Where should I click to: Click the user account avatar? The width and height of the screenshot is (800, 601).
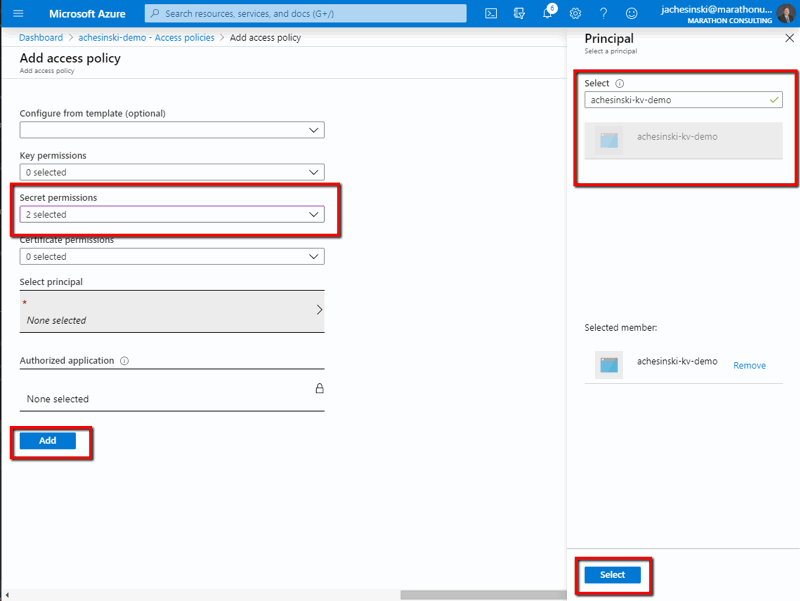tap(785, 14)
